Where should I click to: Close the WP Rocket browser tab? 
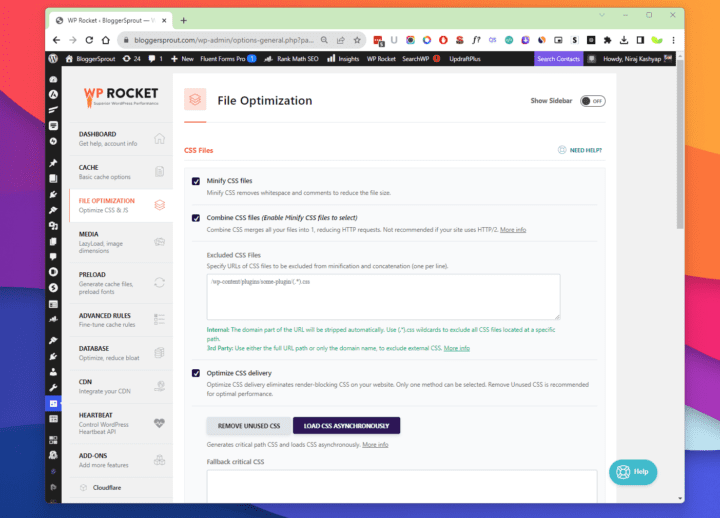[164, 21]
